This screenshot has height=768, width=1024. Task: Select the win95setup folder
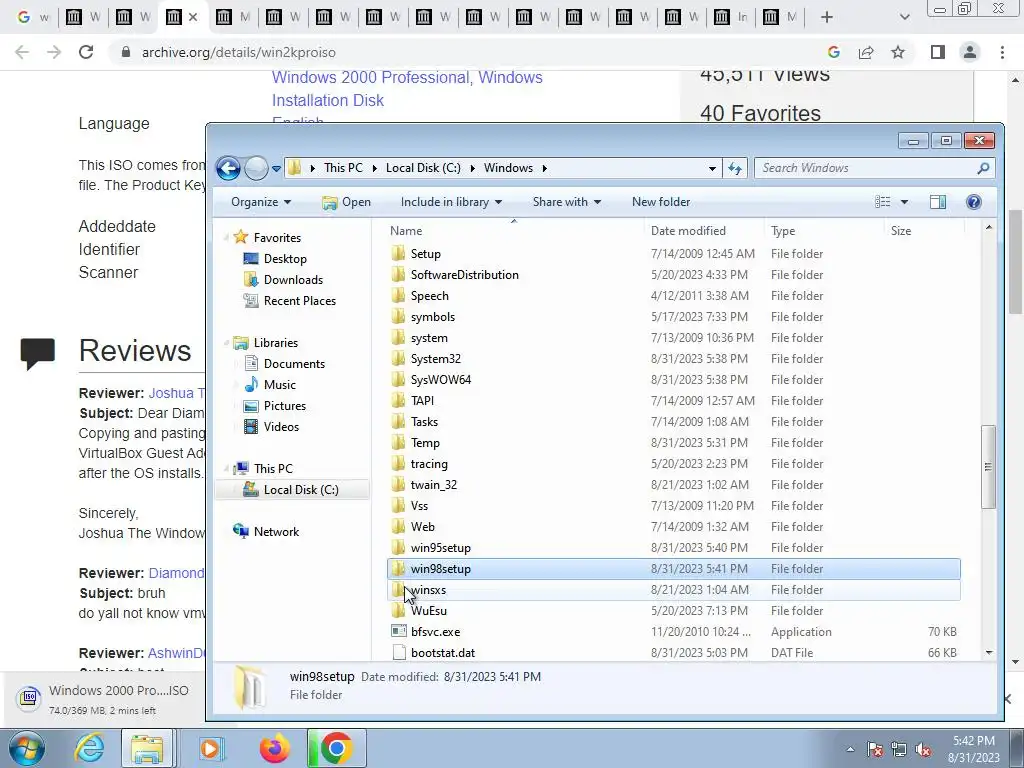click(441, 548)
